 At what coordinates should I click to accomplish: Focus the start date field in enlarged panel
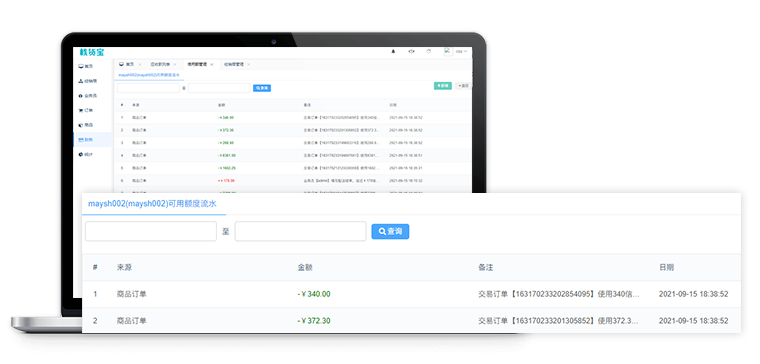(151, 231)
